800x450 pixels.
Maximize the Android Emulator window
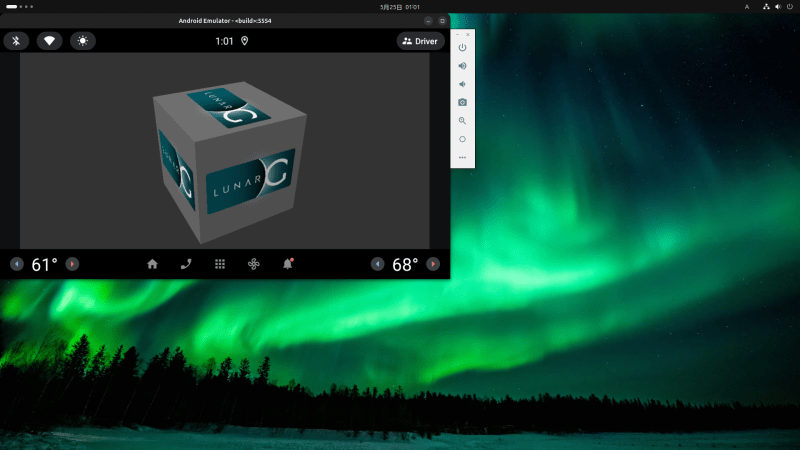pos(442,21)
